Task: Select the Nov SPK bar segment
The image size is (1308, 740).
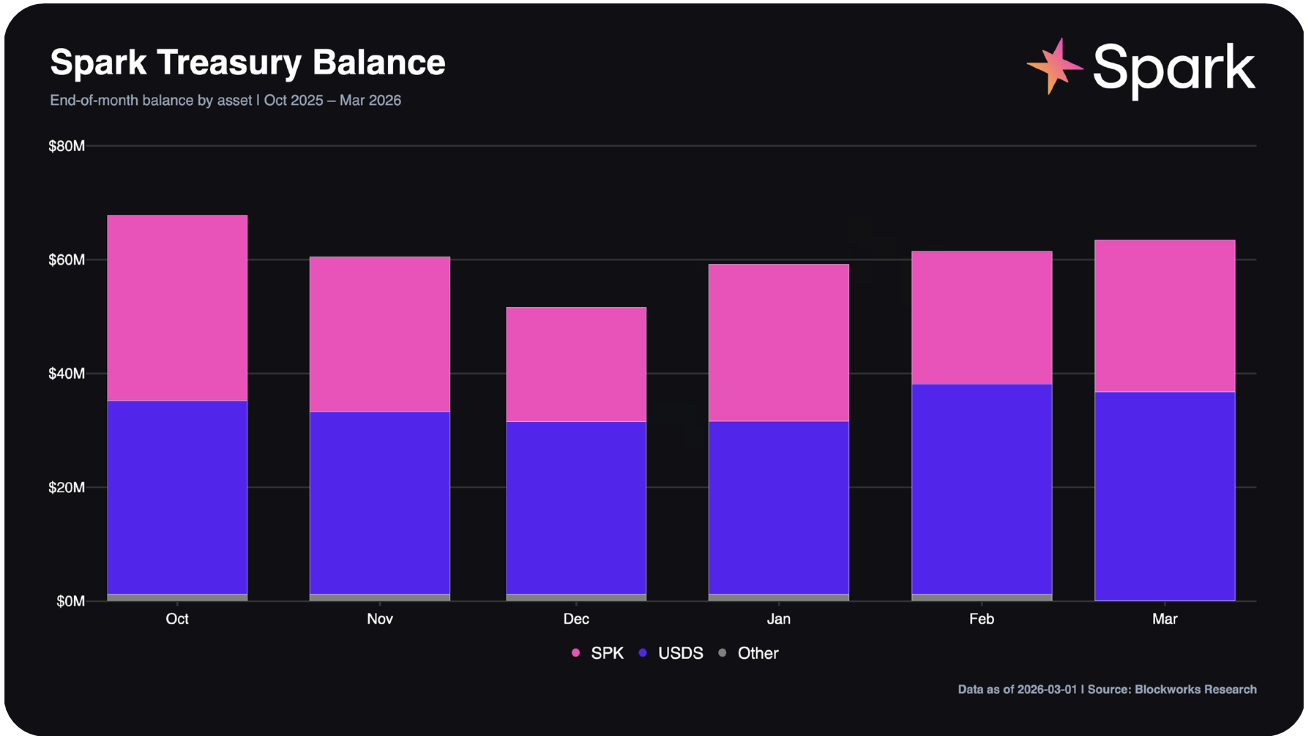Action: coord(380,334)
